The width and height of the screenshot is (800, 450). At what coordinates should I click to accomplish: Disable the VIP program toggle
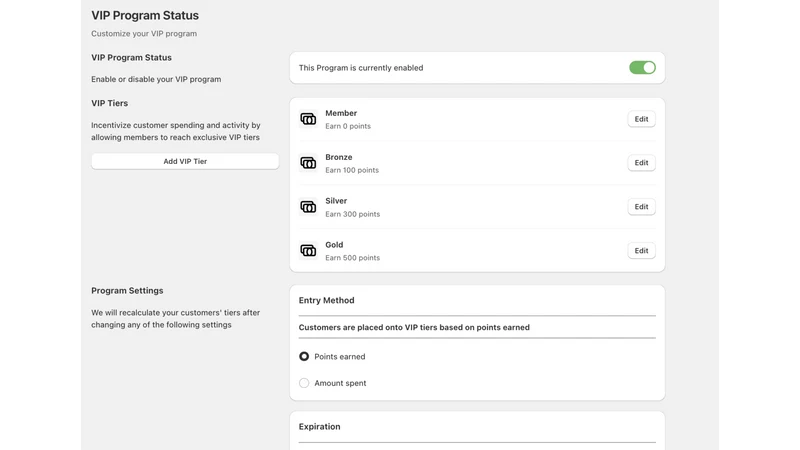(x=642, y=68)
